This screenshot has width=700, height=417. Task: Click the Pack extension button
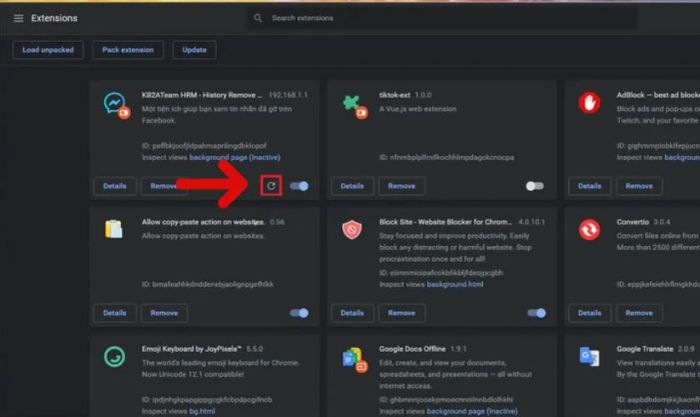128,50
